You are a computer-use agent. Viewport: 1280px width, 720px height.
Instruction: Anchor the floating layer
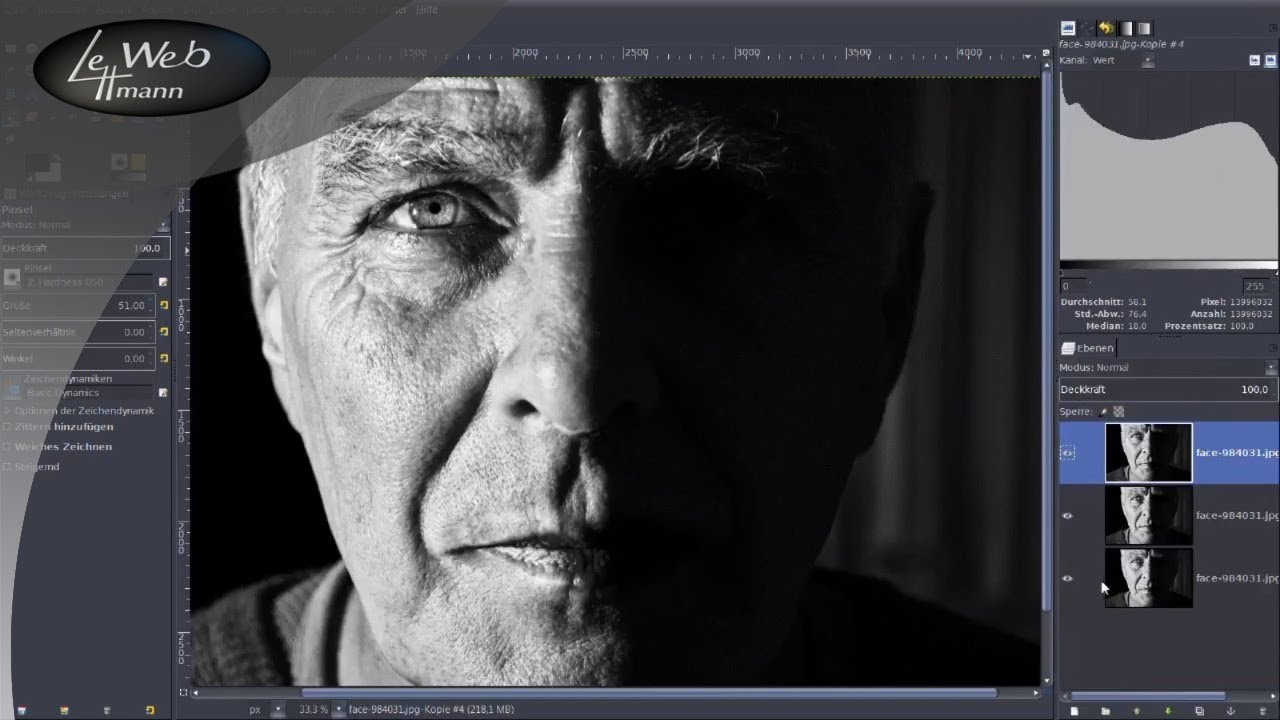[x=1230, y=710]
